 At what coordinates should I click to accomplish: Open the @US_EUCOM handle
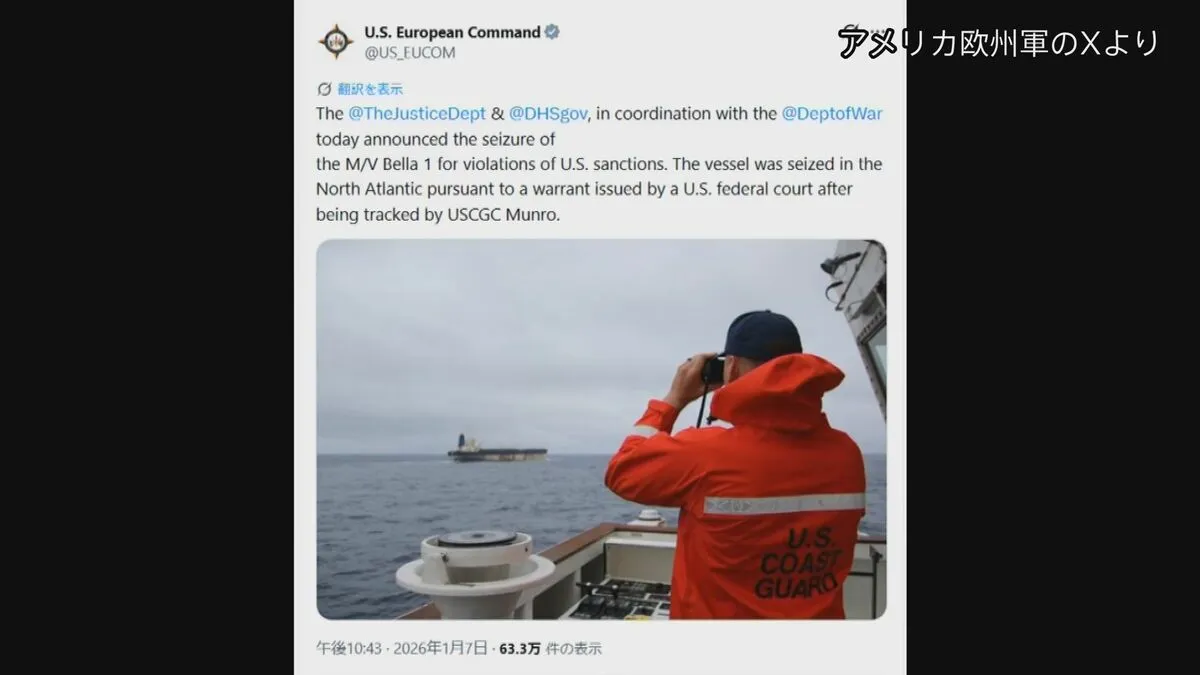(x=410, y=53)
